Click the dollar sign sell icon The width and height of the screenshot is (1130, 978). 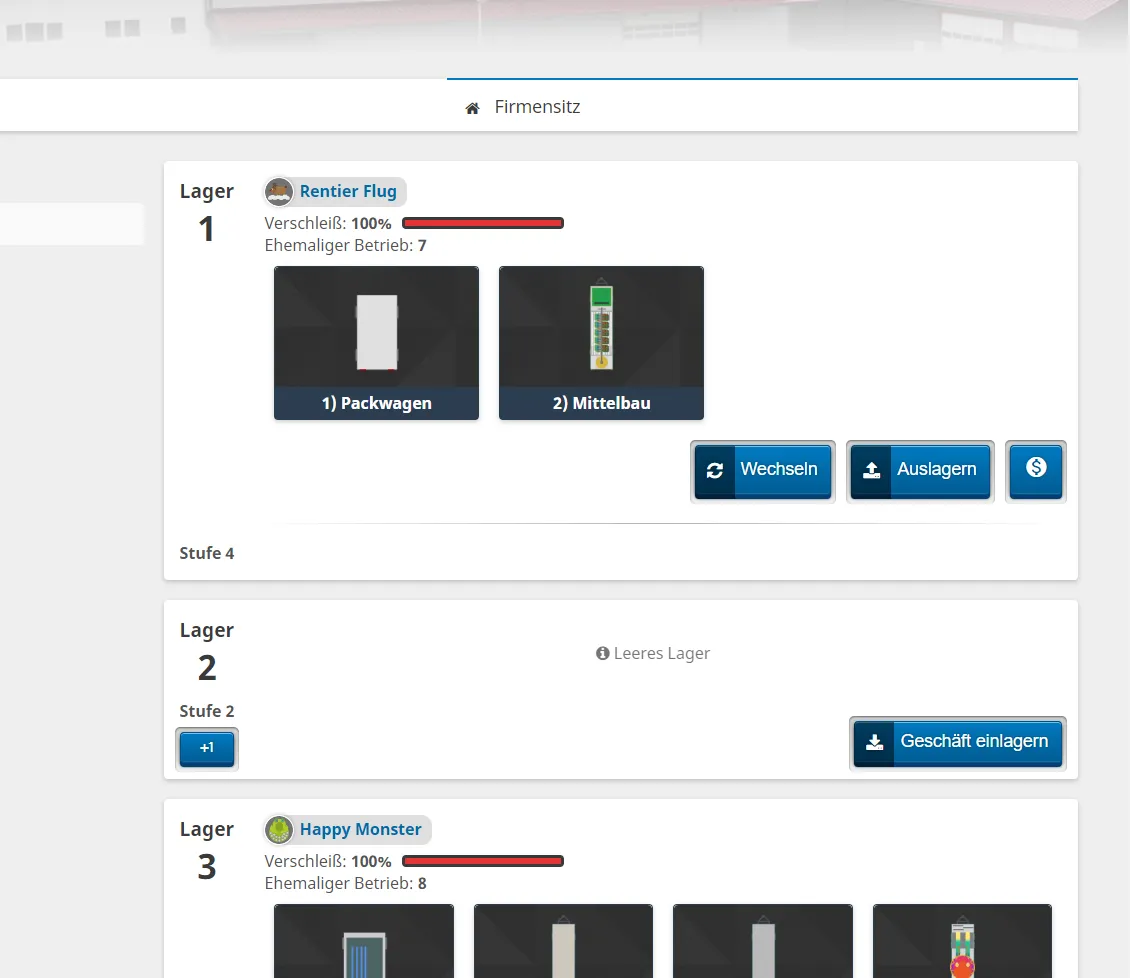click(1036, 468)
